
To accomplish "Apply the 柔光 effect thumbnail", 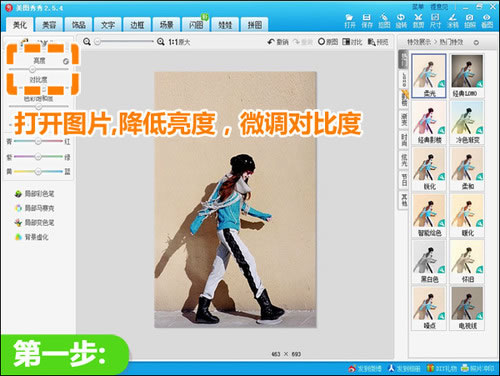I will [429, 76].
